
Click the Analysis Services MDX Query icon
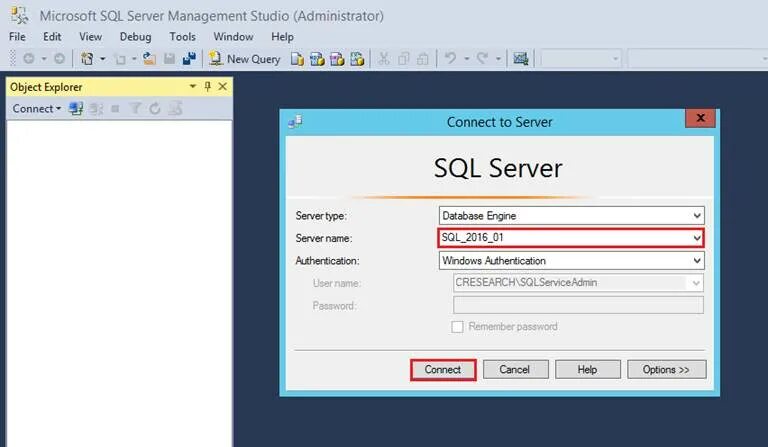[317, 59]
